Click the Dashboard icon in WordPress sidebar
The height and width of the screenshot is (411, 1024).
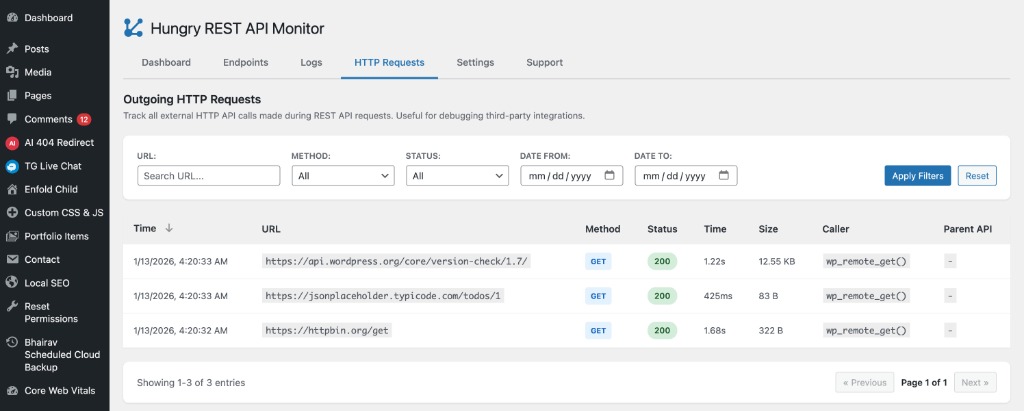tap(12, 18)
